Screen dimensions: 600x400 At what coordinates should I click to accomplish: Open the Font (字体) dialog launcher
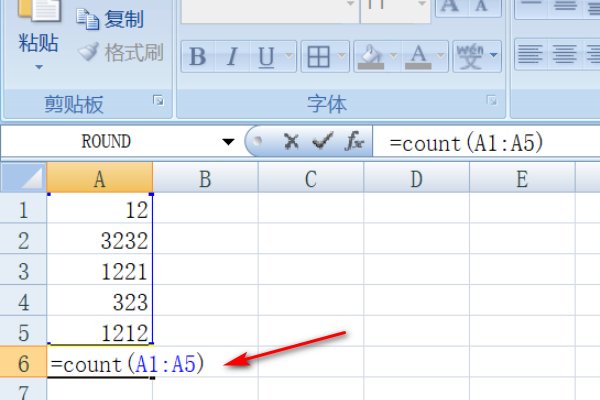tap(492, 101)
